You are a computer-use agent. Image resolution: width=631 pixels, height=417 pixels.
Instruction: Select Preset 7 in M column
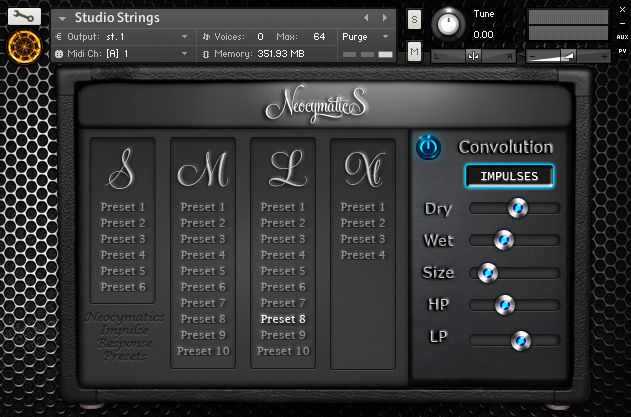(203, 303)
